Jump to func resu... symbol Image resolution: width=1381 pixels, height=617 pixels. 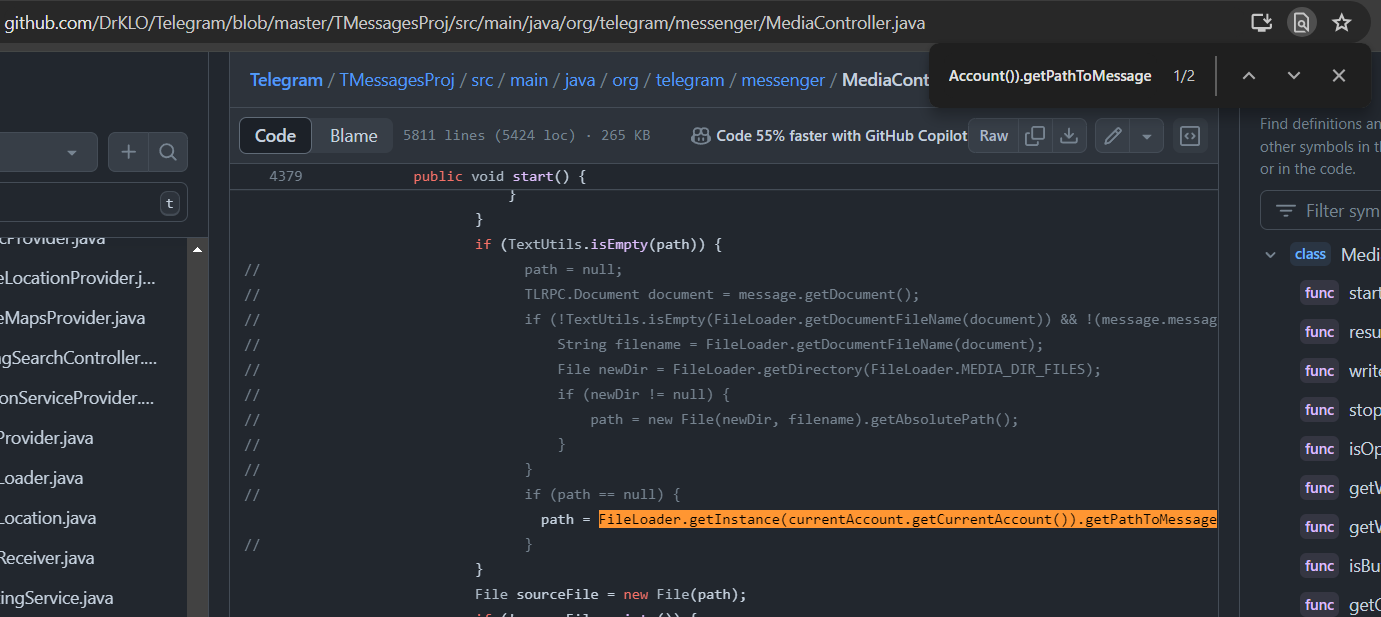(1340, 332)
